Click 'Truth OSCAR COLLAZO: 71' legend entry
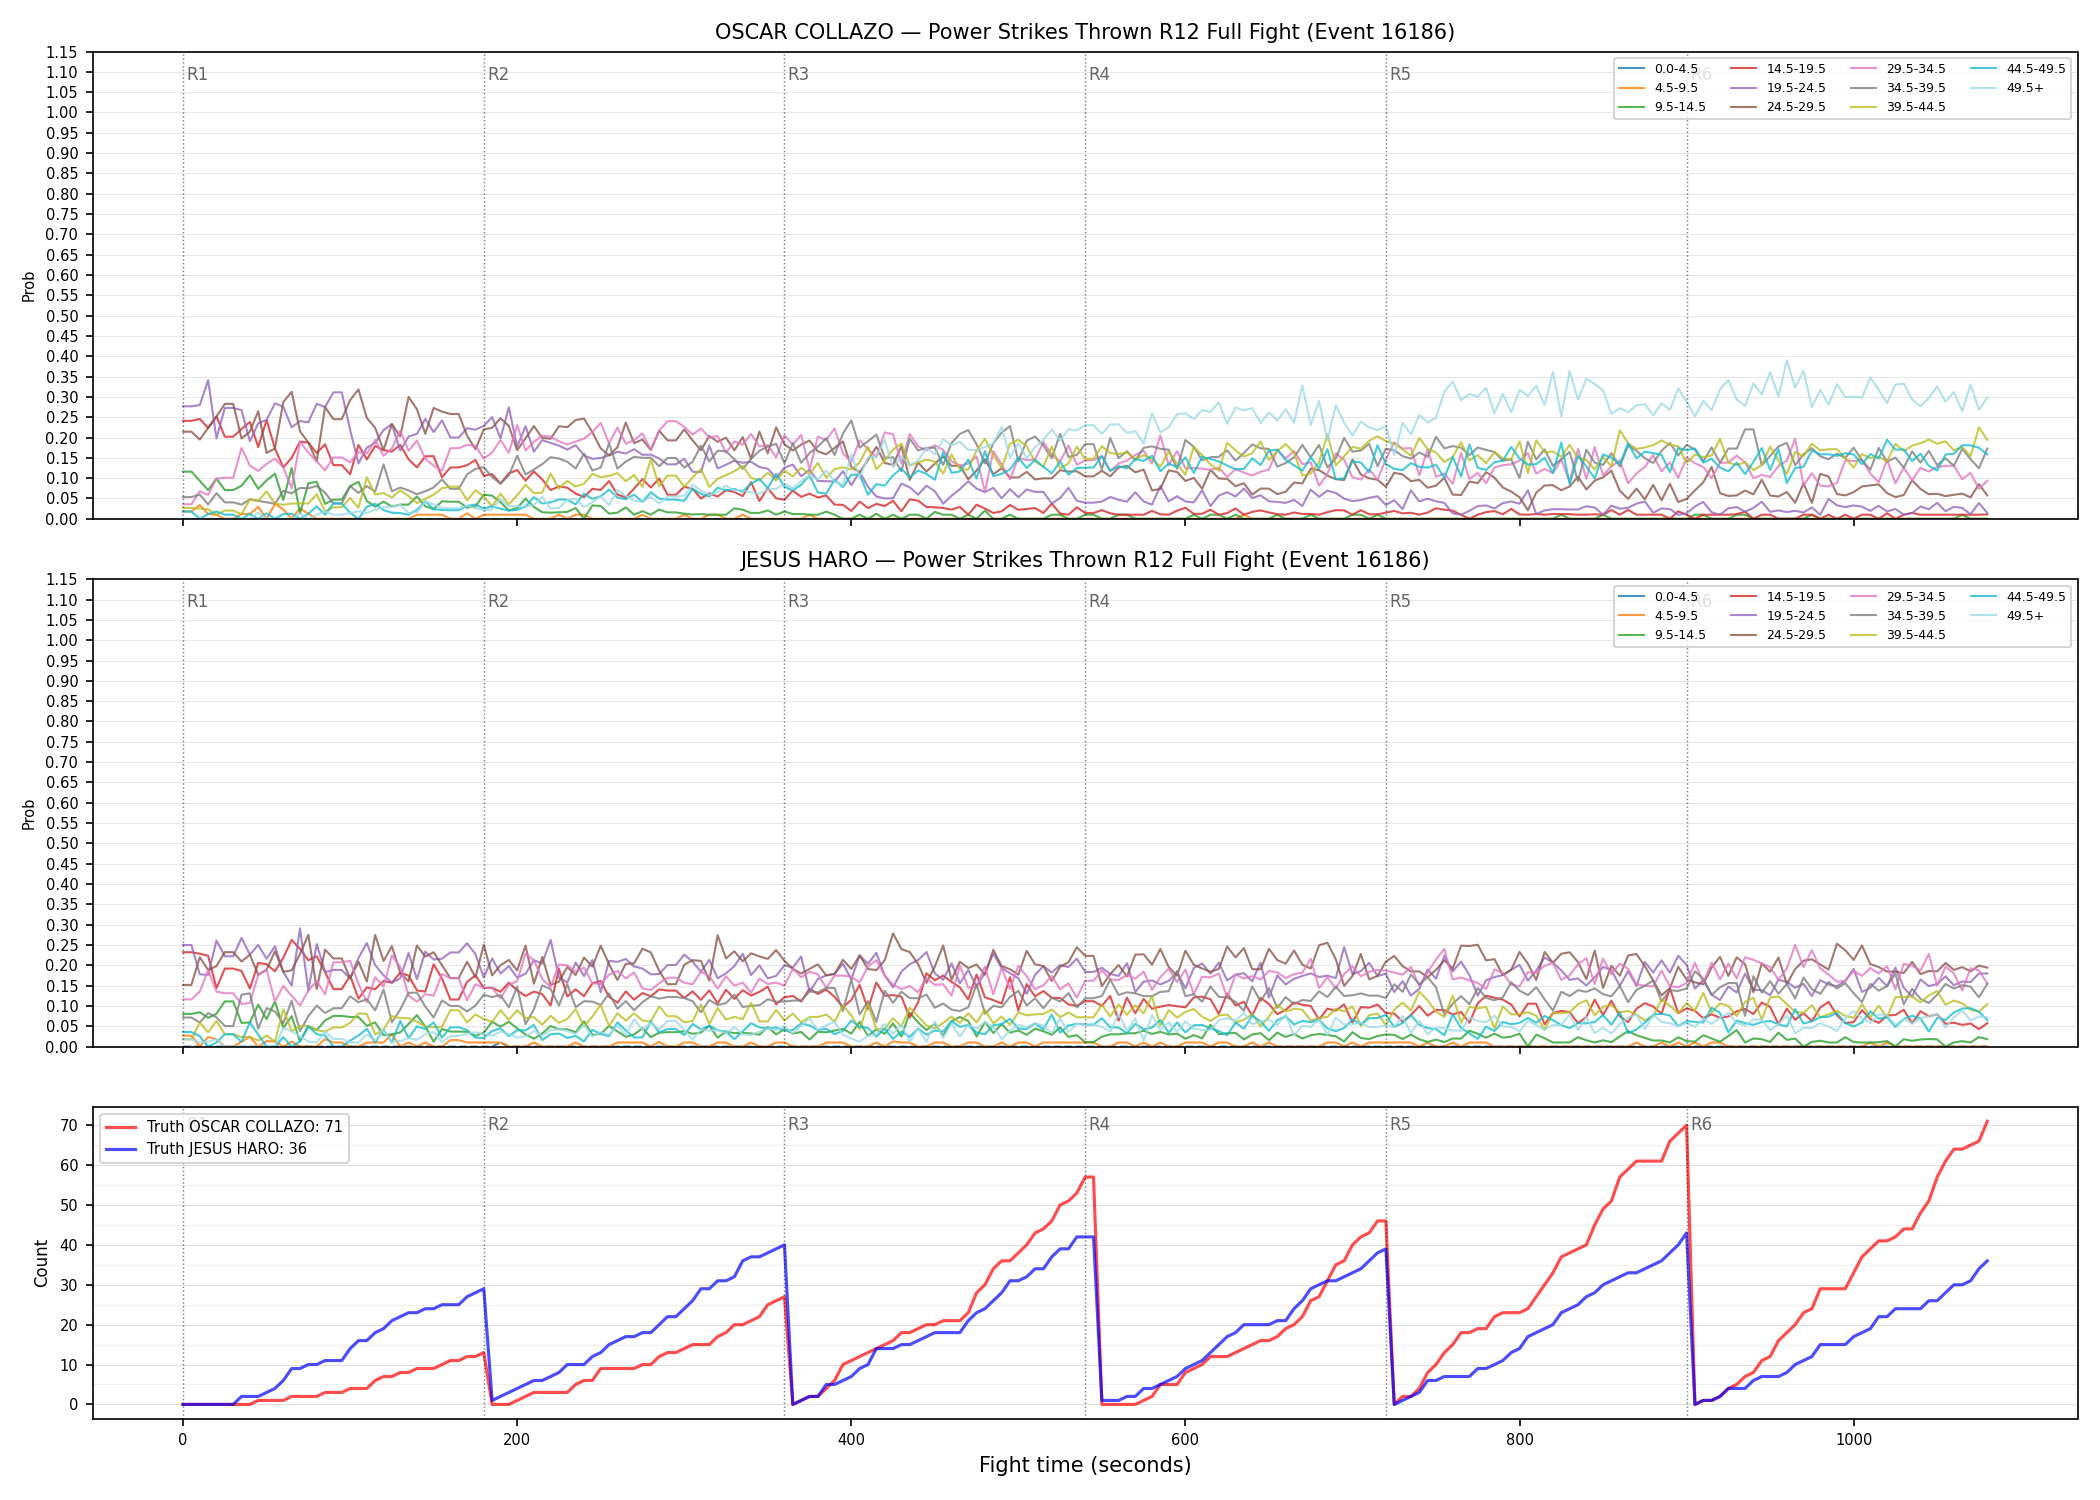2100x1500 pixels. (x=224, y=1127)
